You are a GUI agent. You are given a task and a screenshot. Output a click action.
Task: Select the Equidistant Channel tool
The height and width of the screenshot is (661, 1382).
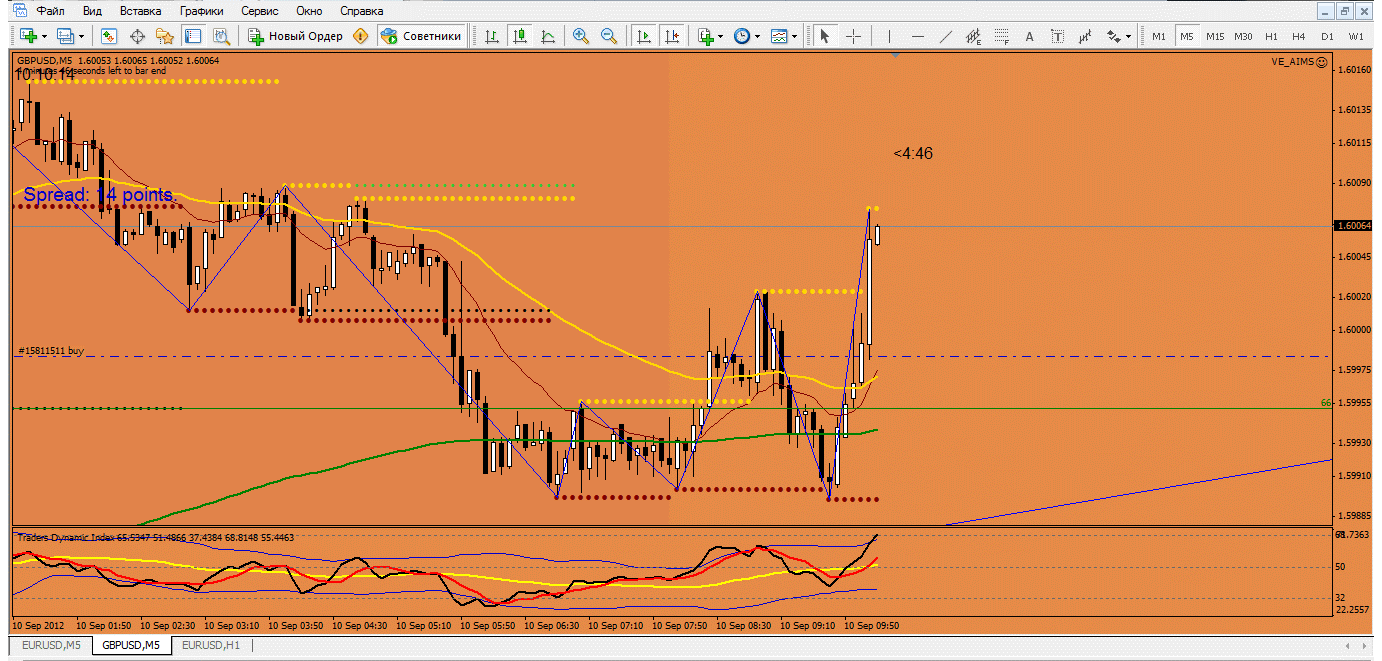pyautogui.click(x=974, y=36)
